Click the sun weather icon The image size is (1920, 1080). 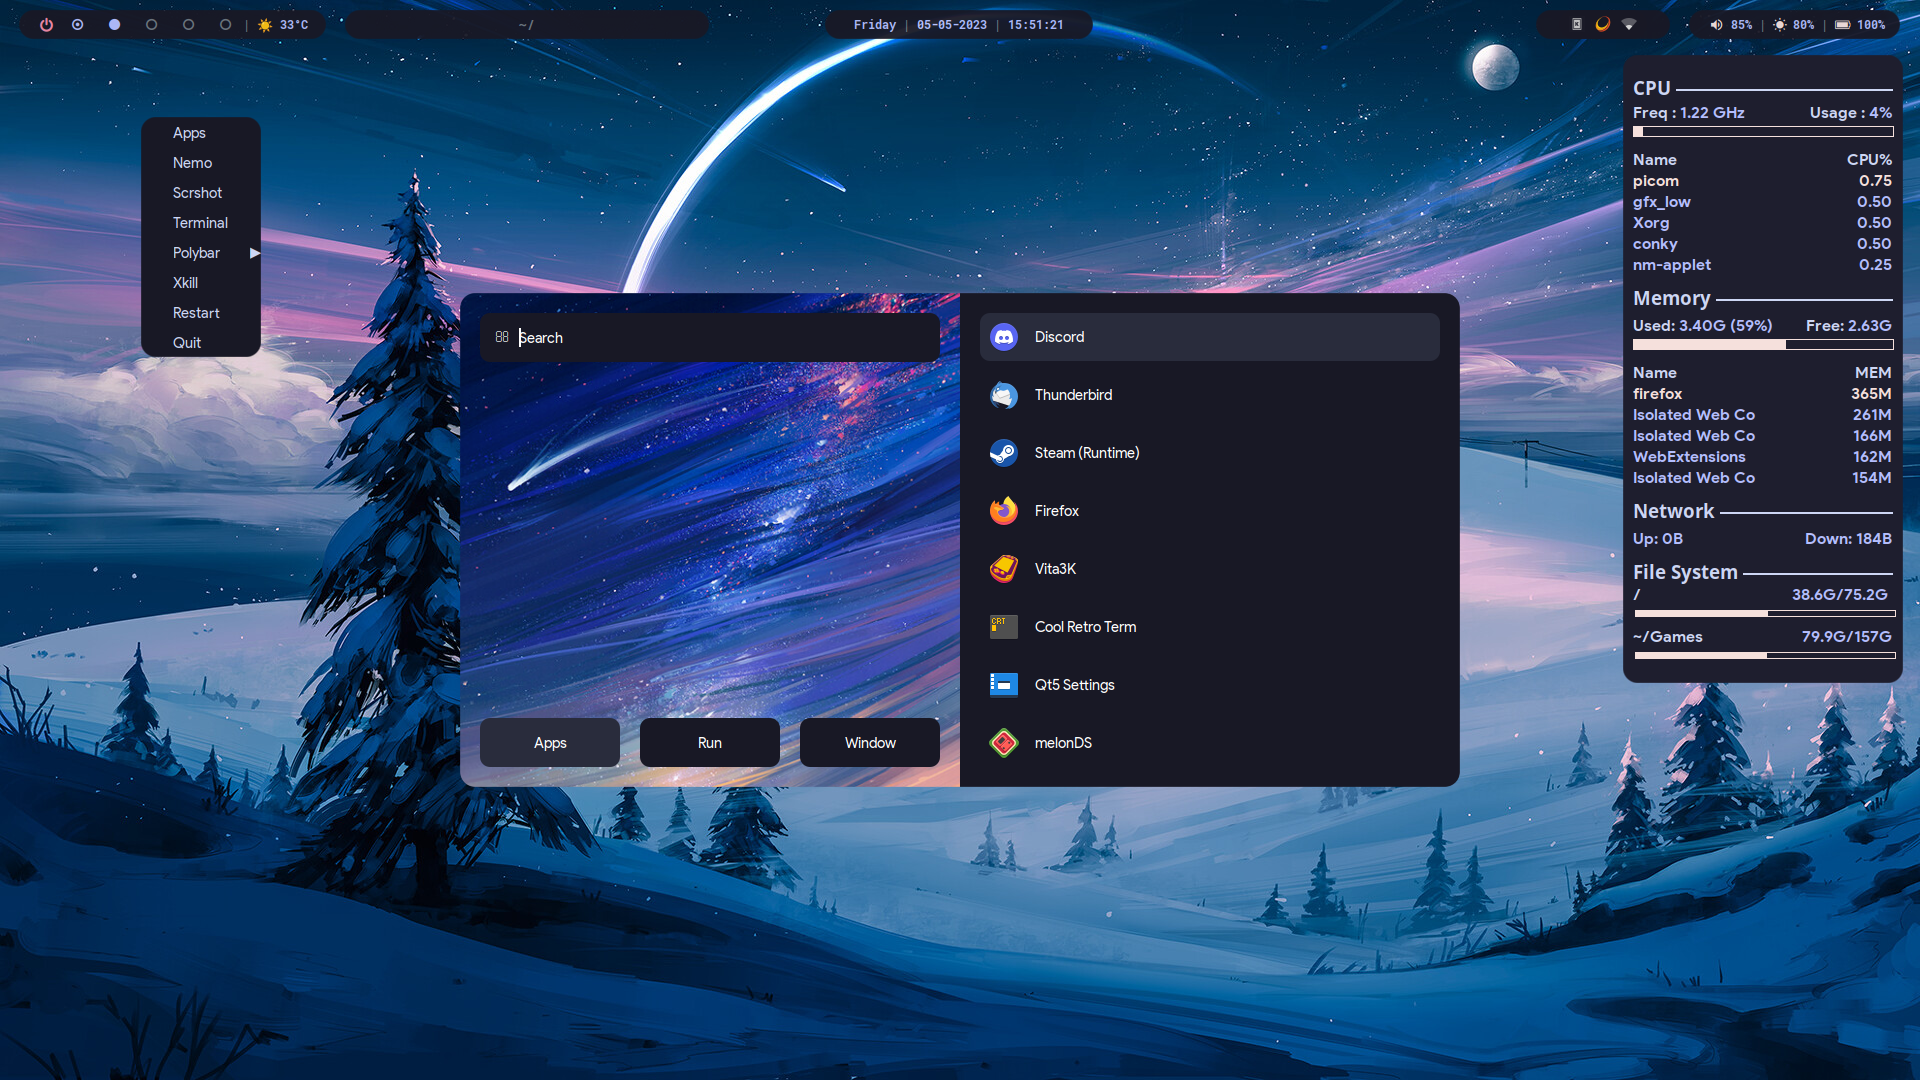(265, 25)
